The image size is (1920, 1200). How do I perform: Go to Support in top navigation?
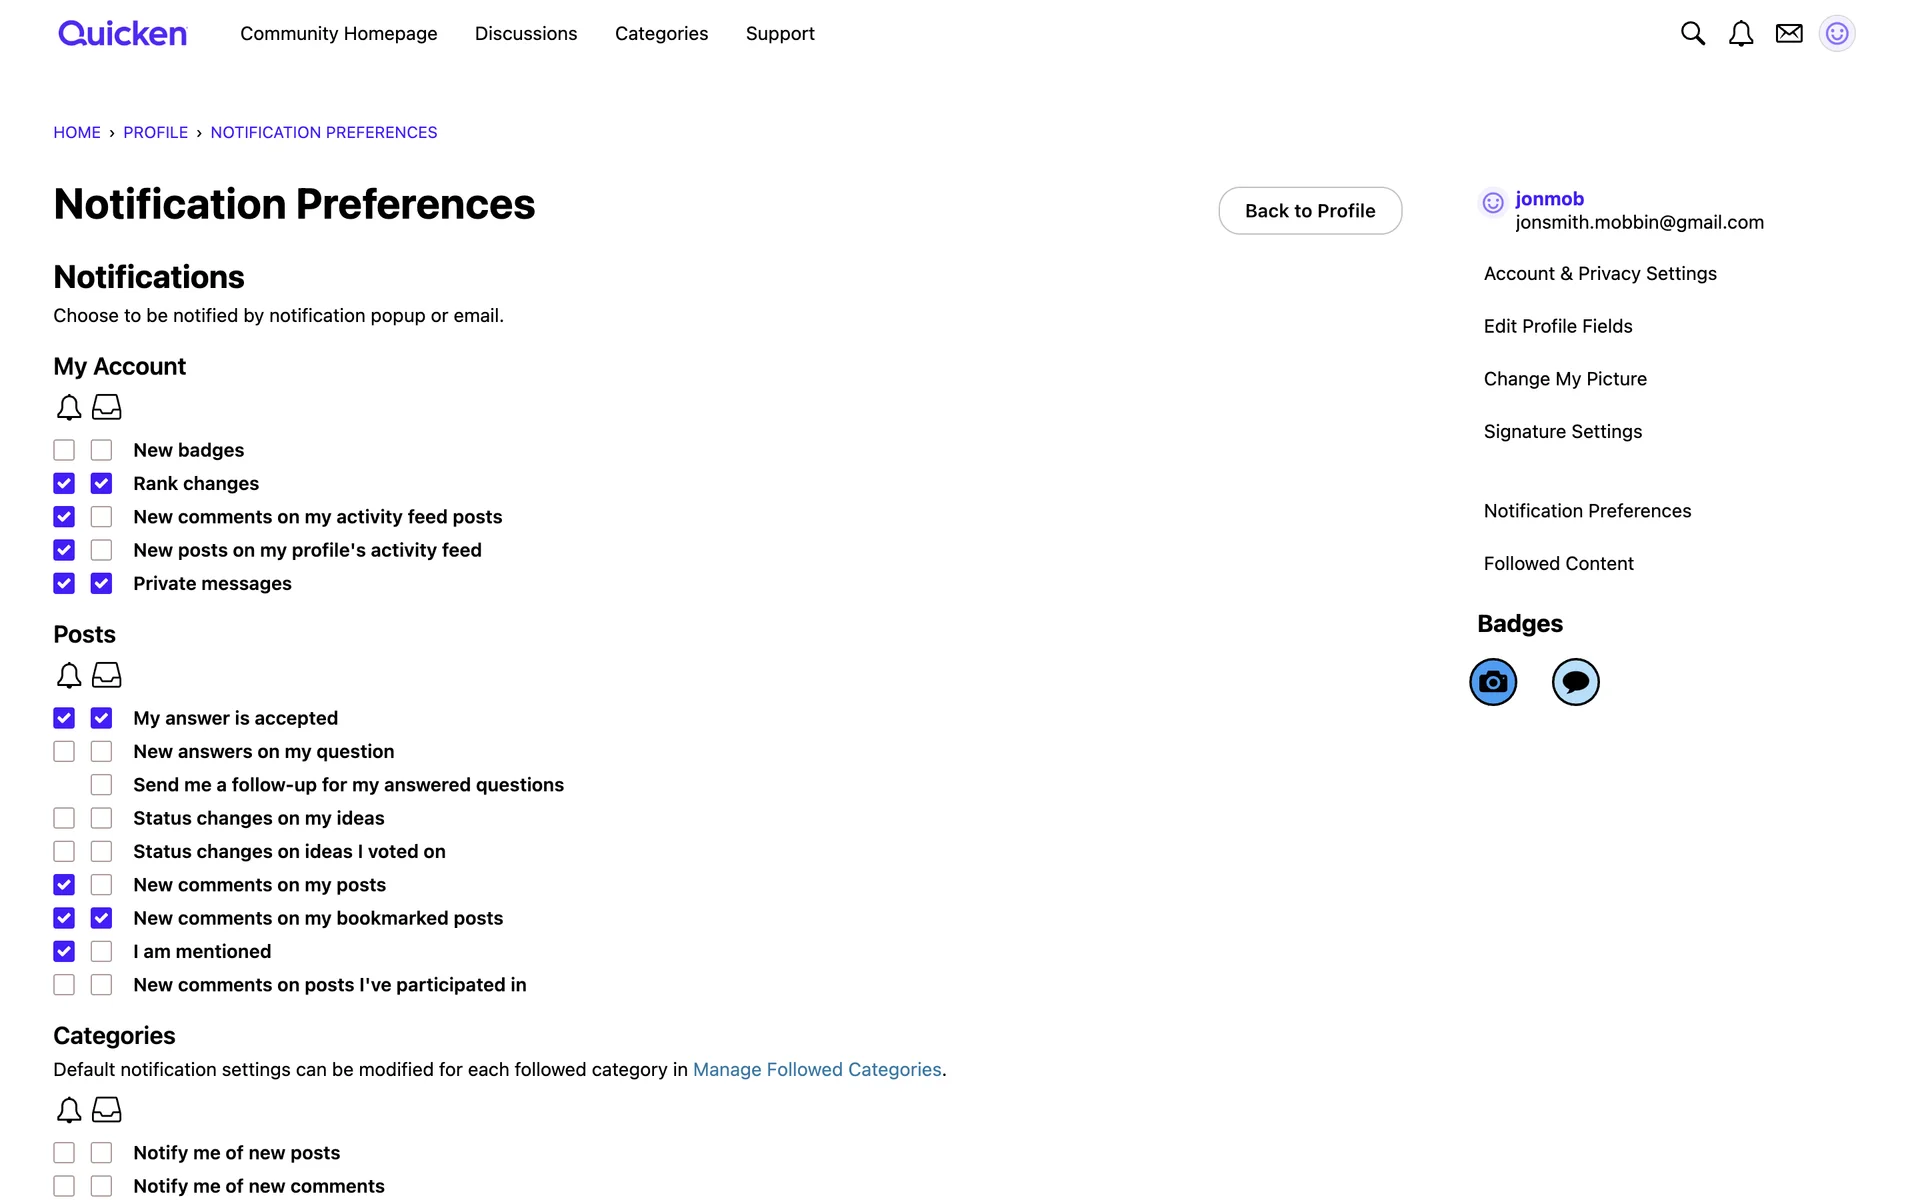[x=780, y=34]
